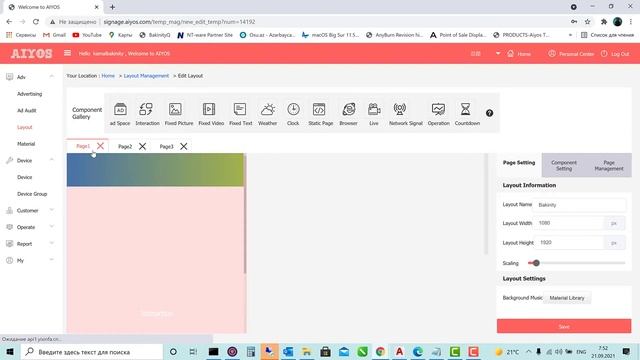Click the Windows search box

pos(91,351)
